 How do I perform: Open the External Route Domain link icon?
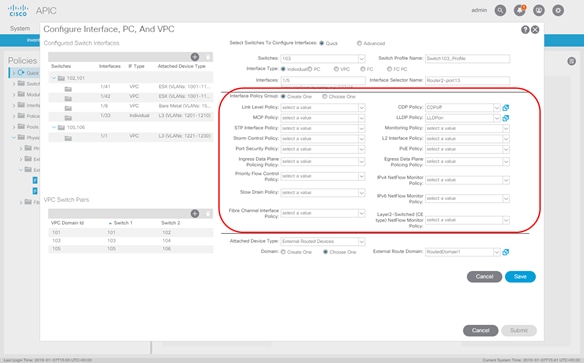(x=505, y=252)
